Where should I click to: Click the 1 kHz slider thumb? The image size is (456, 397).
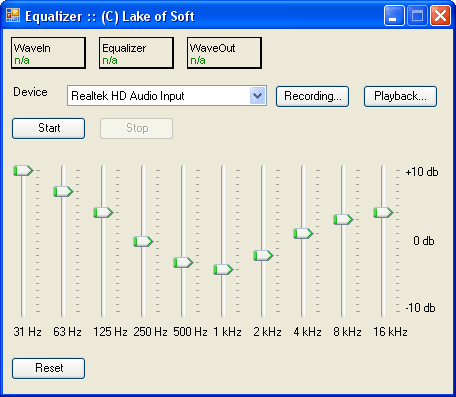[223, 269]
